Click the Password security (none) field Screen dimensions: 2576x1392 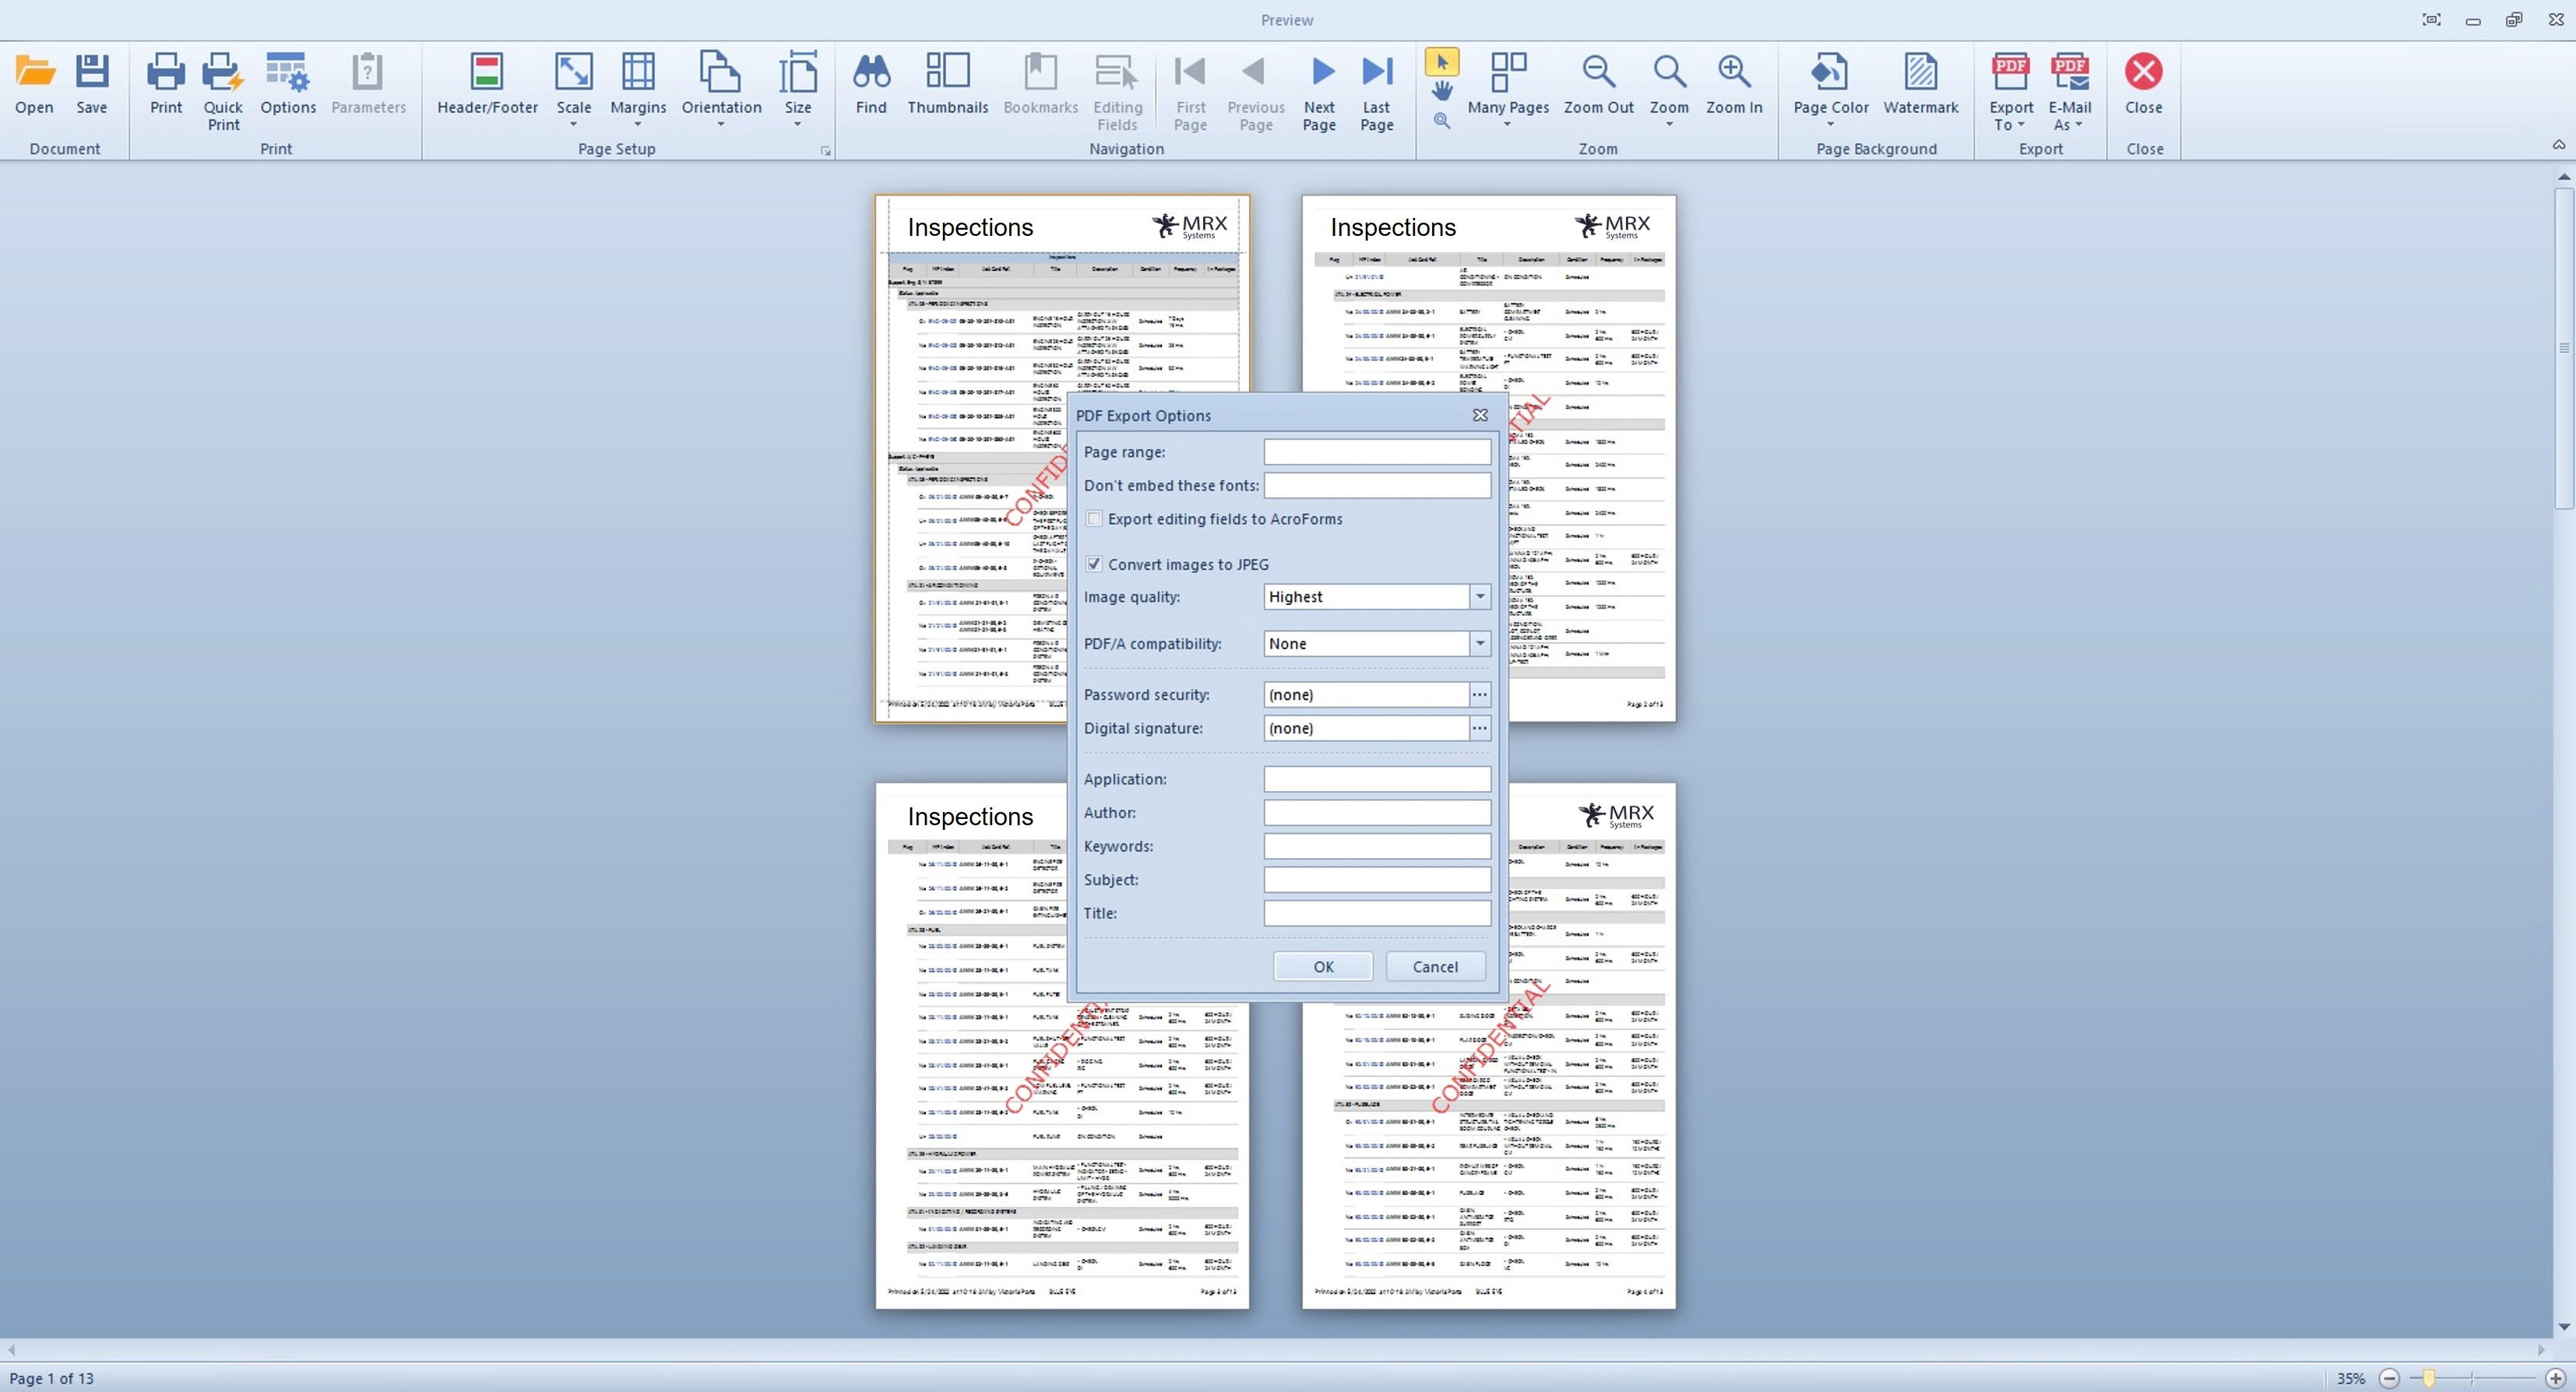1366,694
